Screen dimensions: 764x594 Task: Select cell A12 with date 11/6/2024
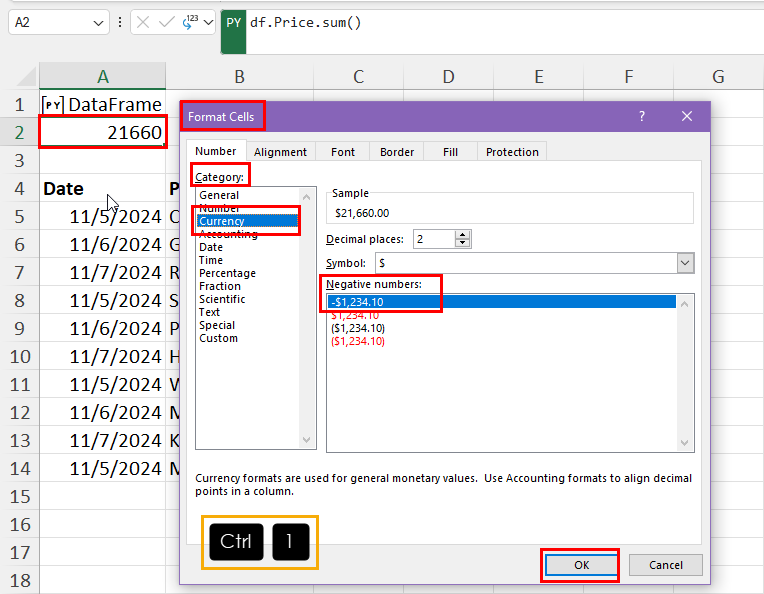tap(102, 412)
